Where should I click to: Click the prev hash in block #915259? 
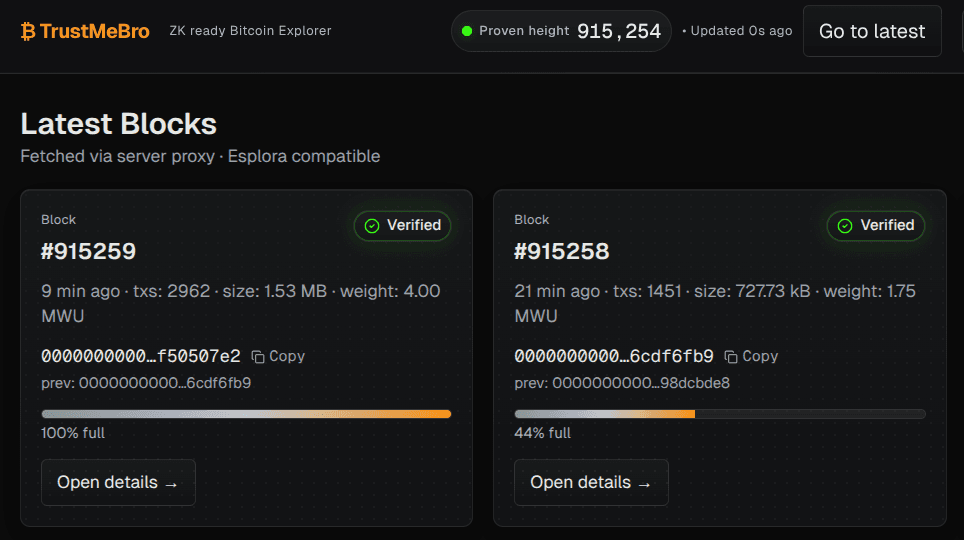[x=146, y=383]
